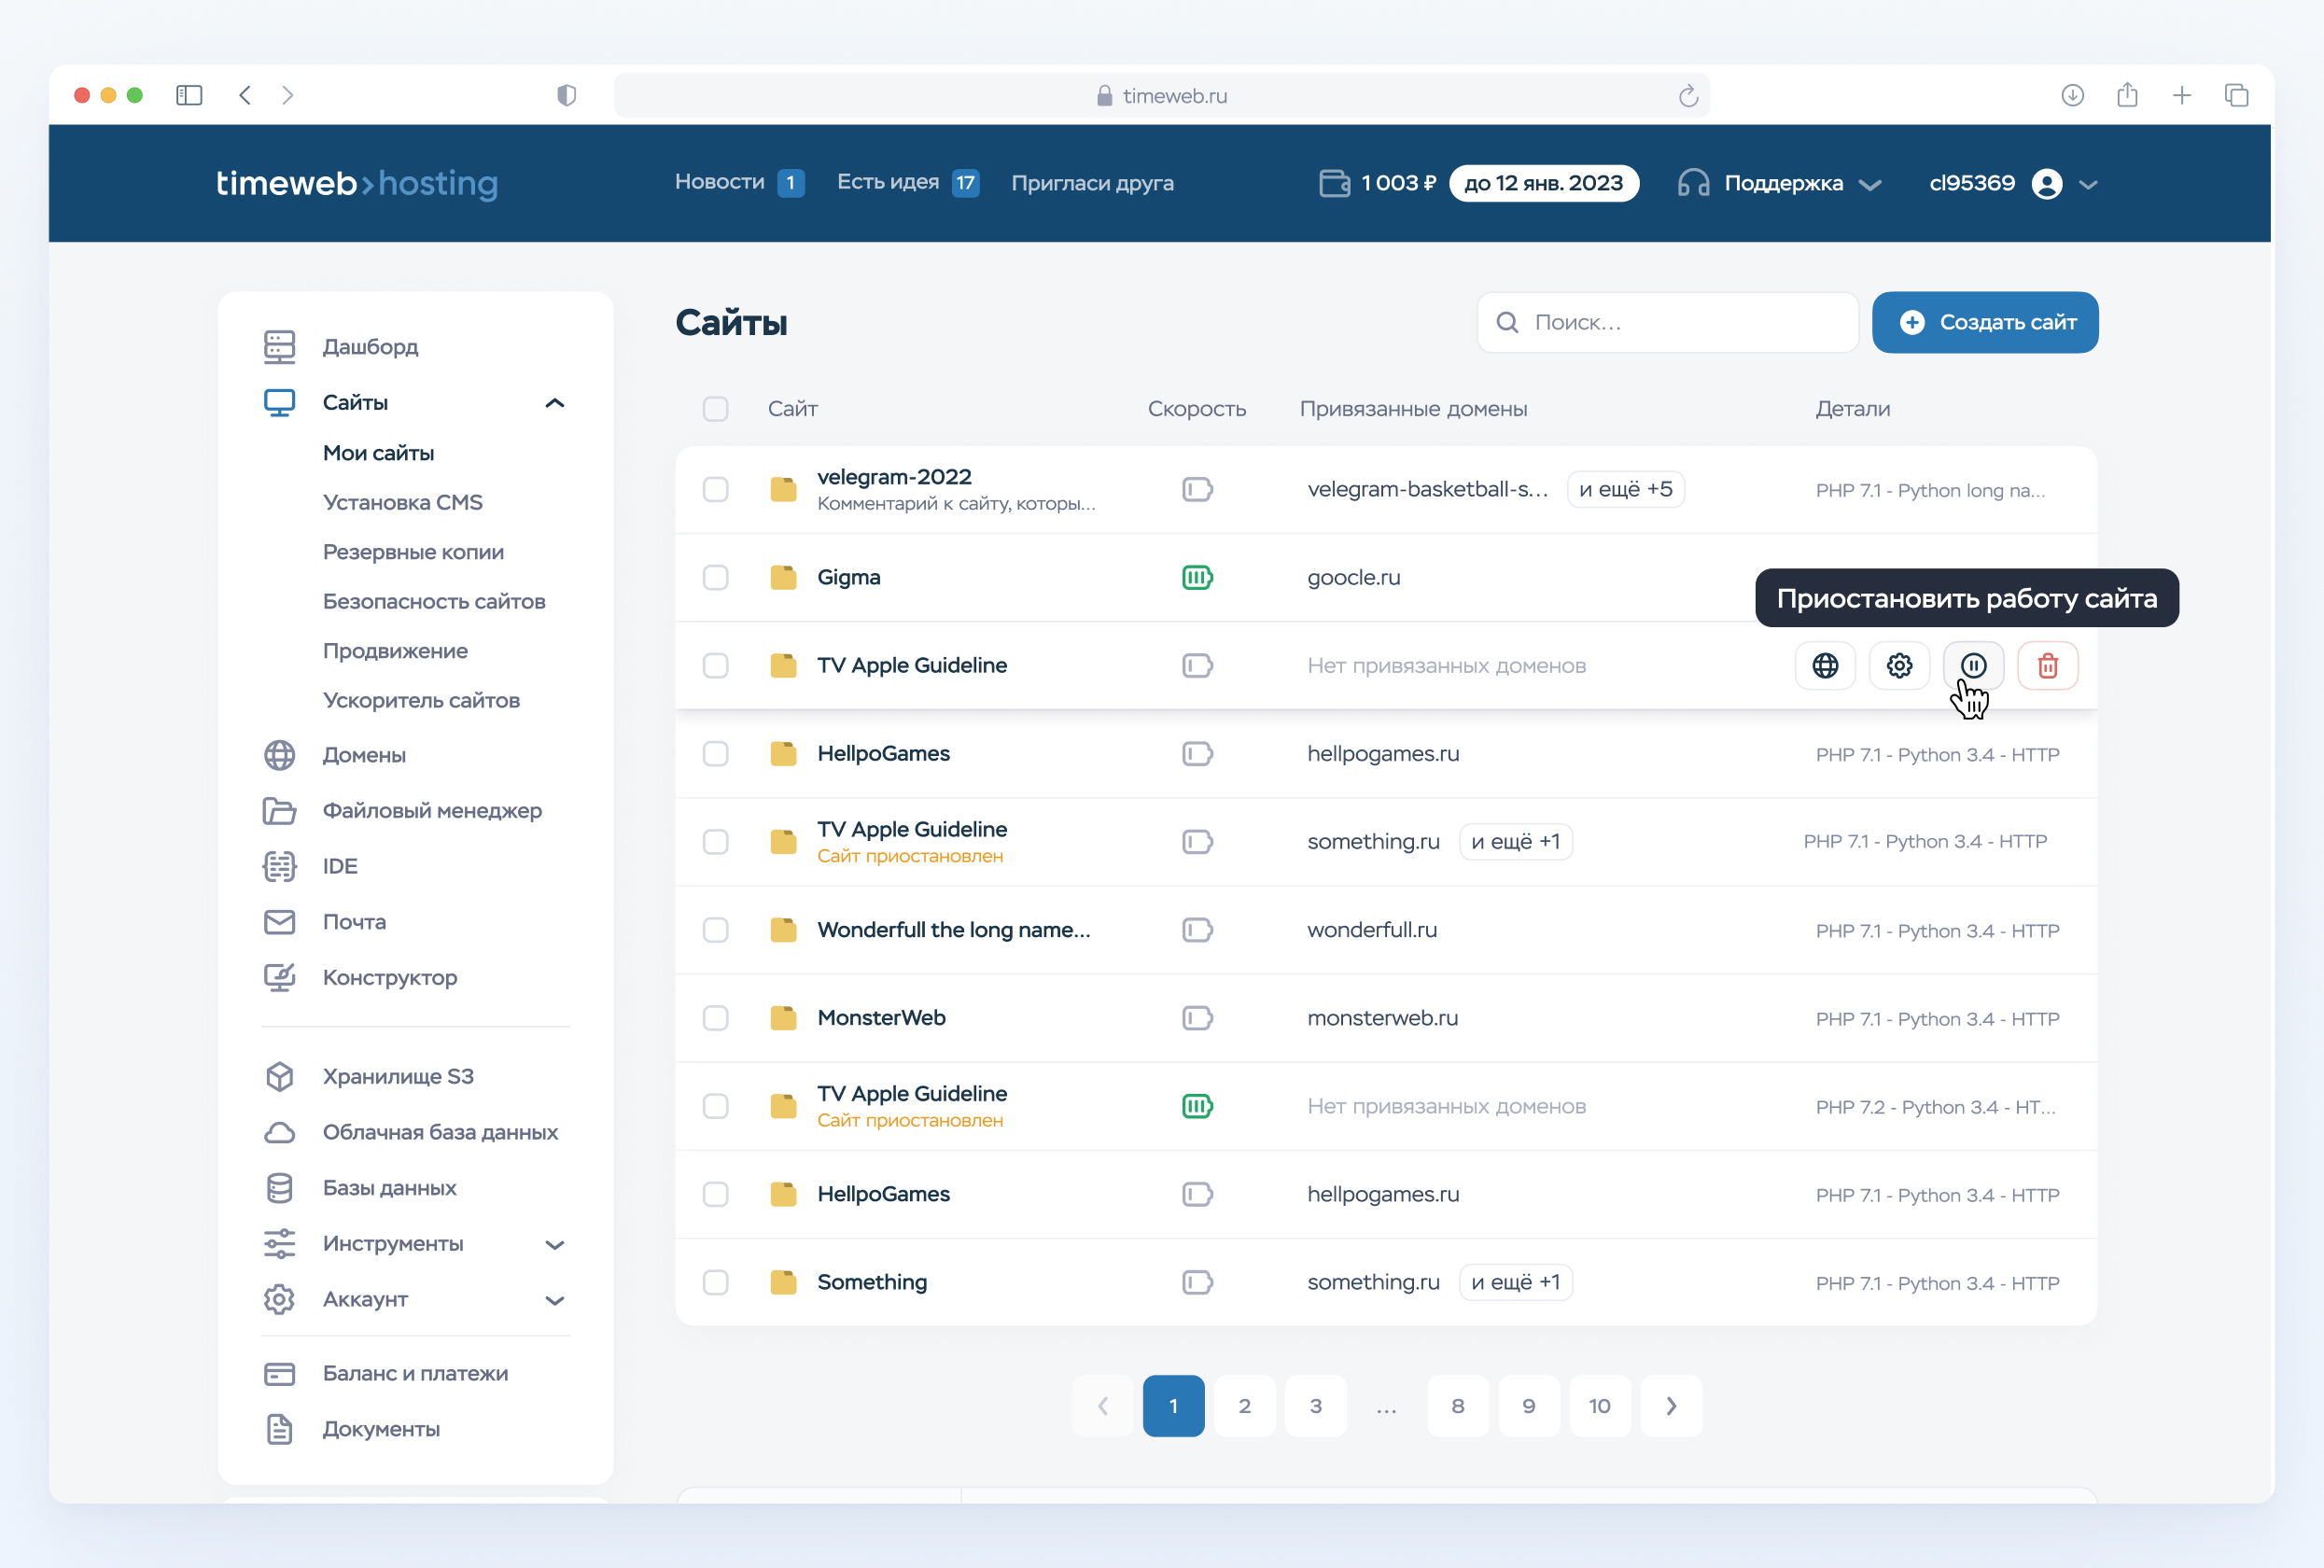Click the Создать сайт button
Image resolution: width=2324 pixels, height=1568 pixels.
point(1984,322)
